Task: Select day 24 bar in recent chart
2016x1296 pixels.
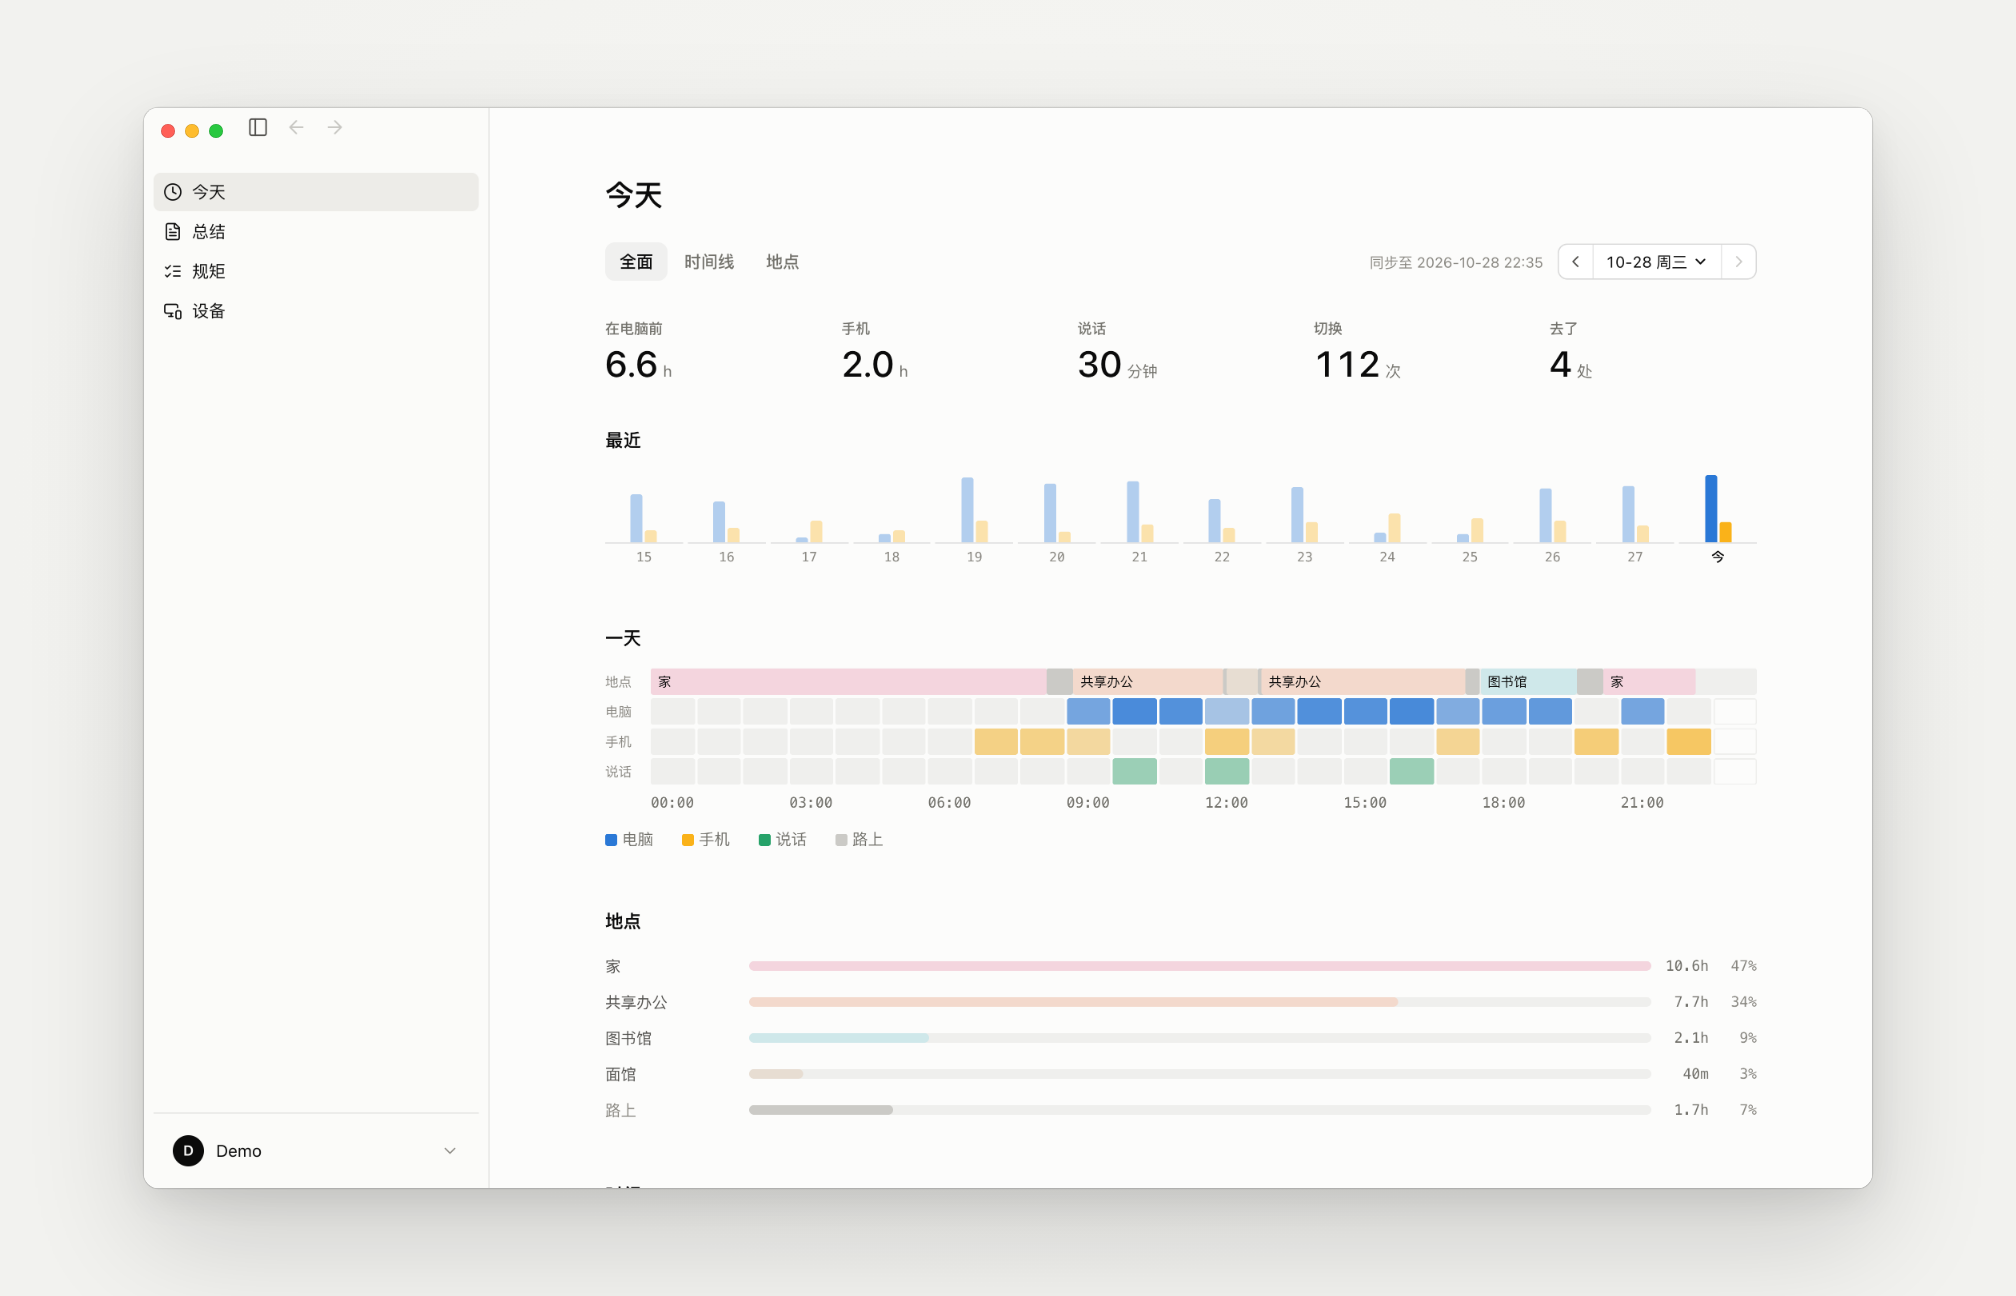Action: (1387, 528)
